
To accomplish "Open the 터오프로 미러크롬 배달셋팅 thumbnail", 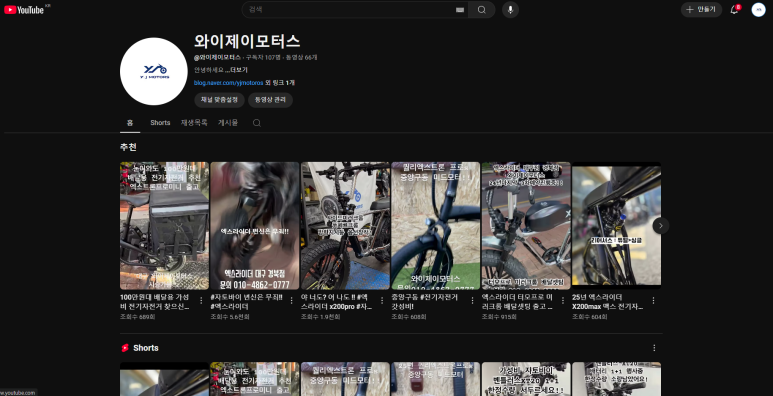I will coord(526,225).
